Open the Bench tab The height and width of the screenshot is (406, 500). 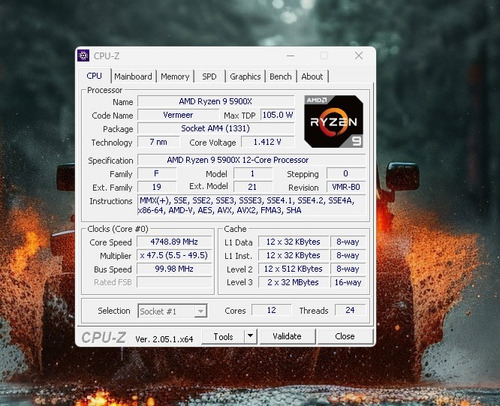(x=280, y=77)
